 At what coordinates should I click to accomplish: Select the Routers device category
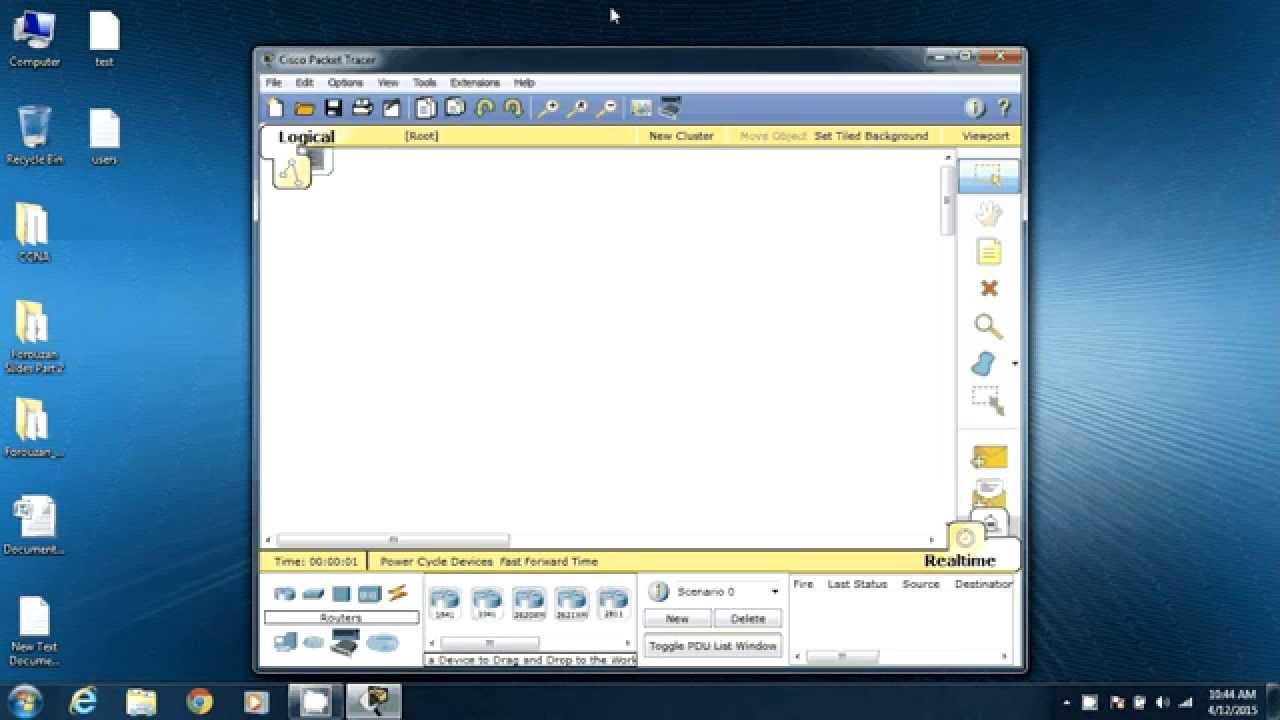(x=285, y=594)
